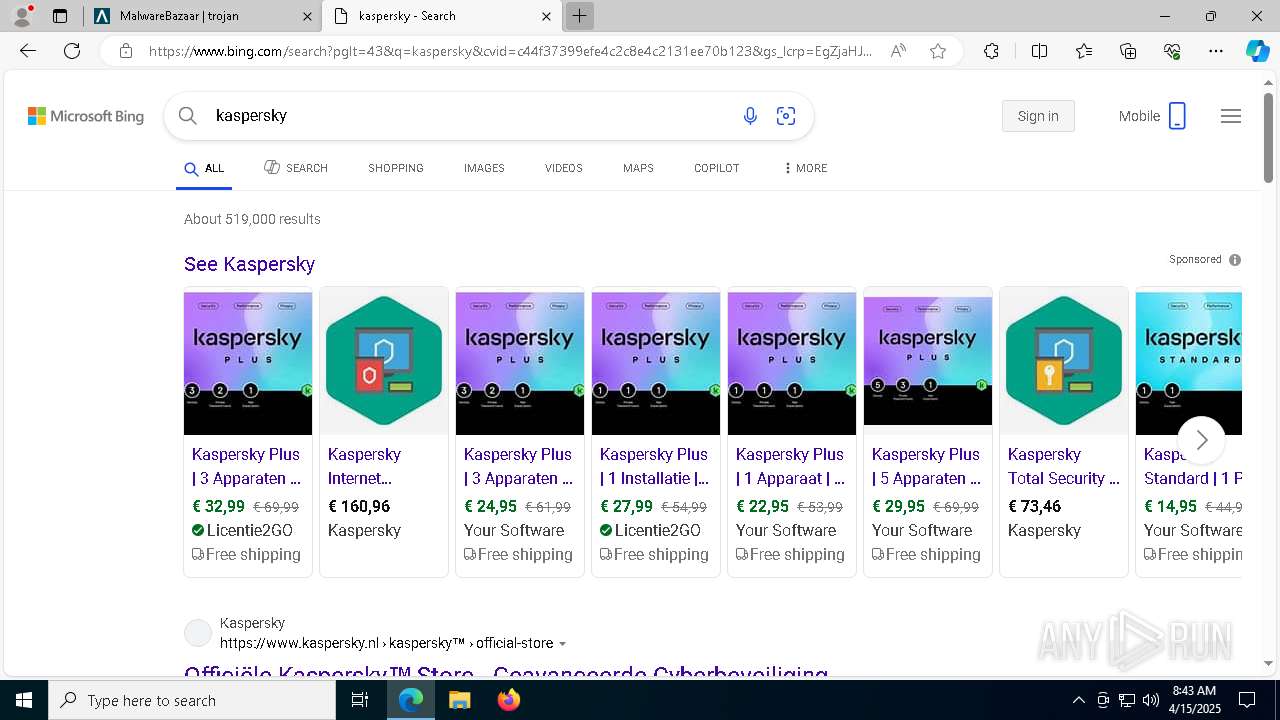Switch to the SHOPPING tab

[x=396, y=168]
